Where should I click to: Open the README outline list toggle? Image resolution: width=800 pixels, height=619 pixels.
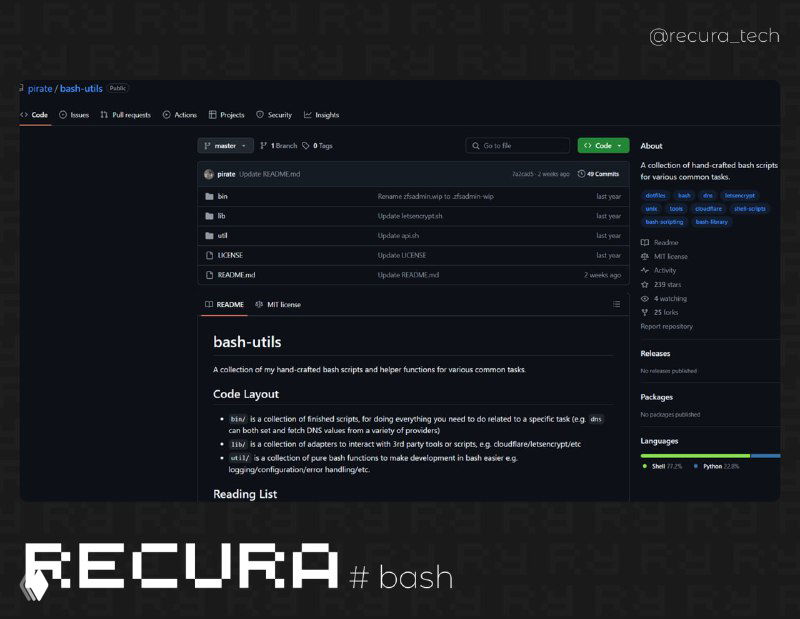tap(617, 304)
